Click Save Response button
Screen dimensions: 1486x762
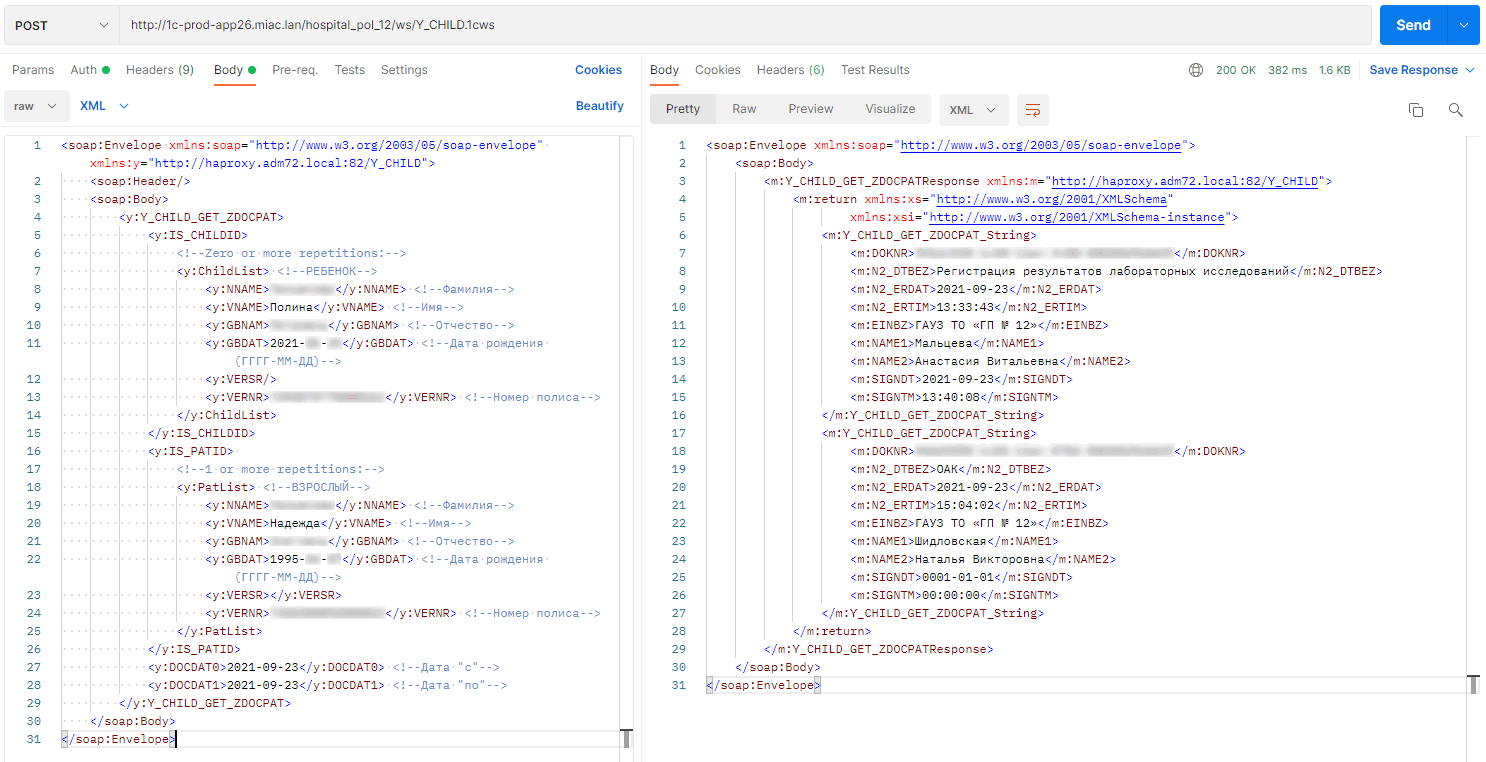[x=1422, y=70]
